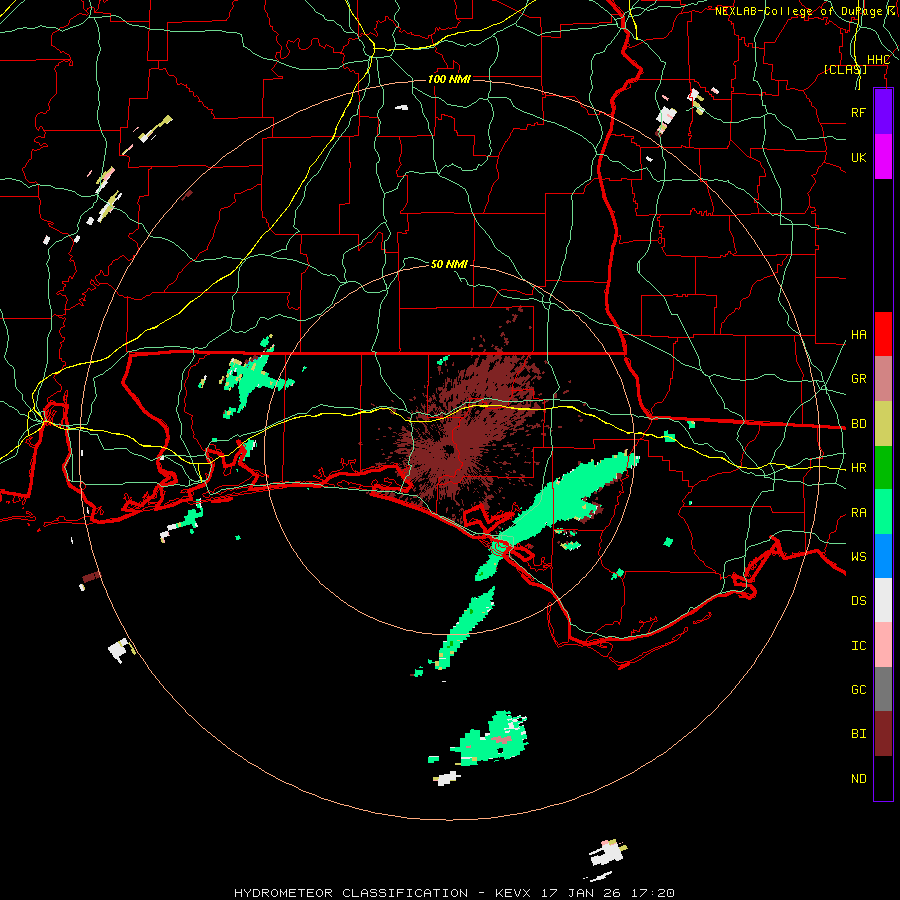
Task: Click the DS legend label
Action: tap(859, 601)
